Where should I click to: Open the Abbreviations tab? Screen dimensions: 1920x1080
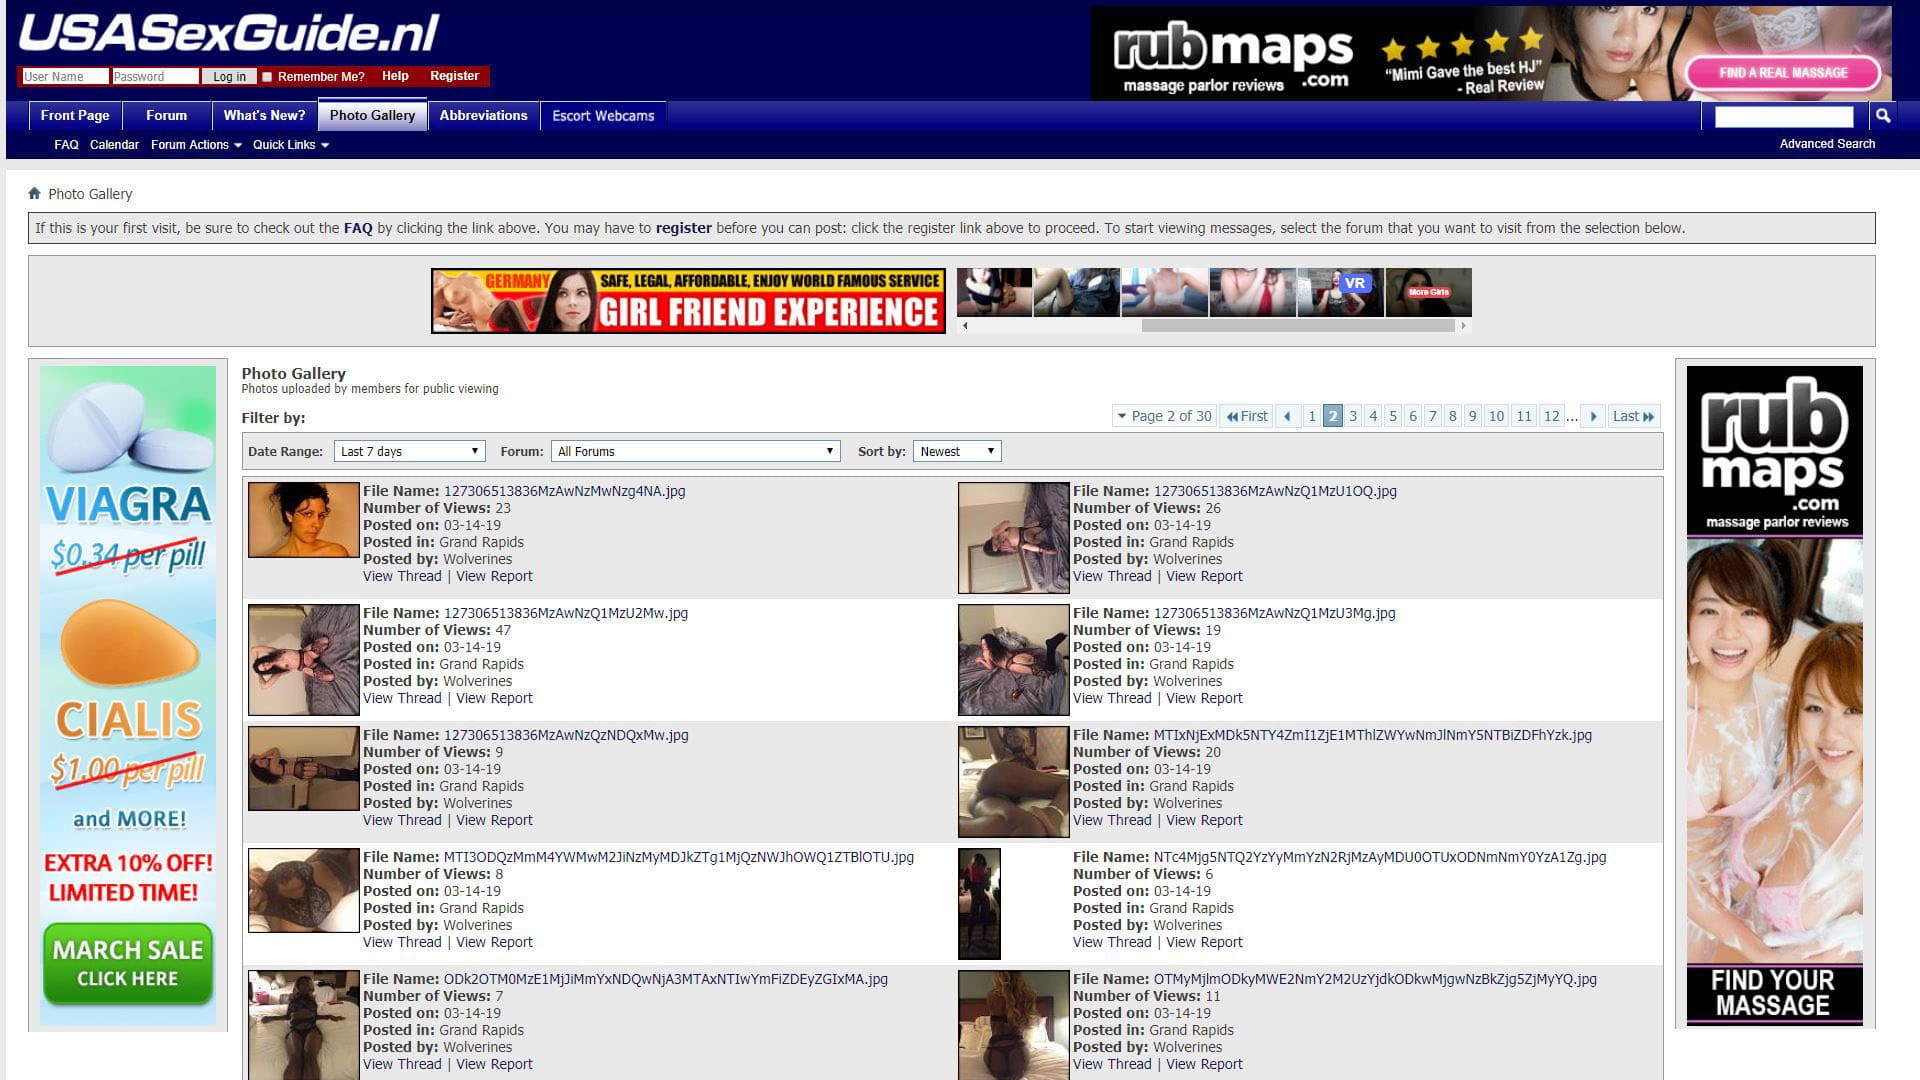[483, 116]
